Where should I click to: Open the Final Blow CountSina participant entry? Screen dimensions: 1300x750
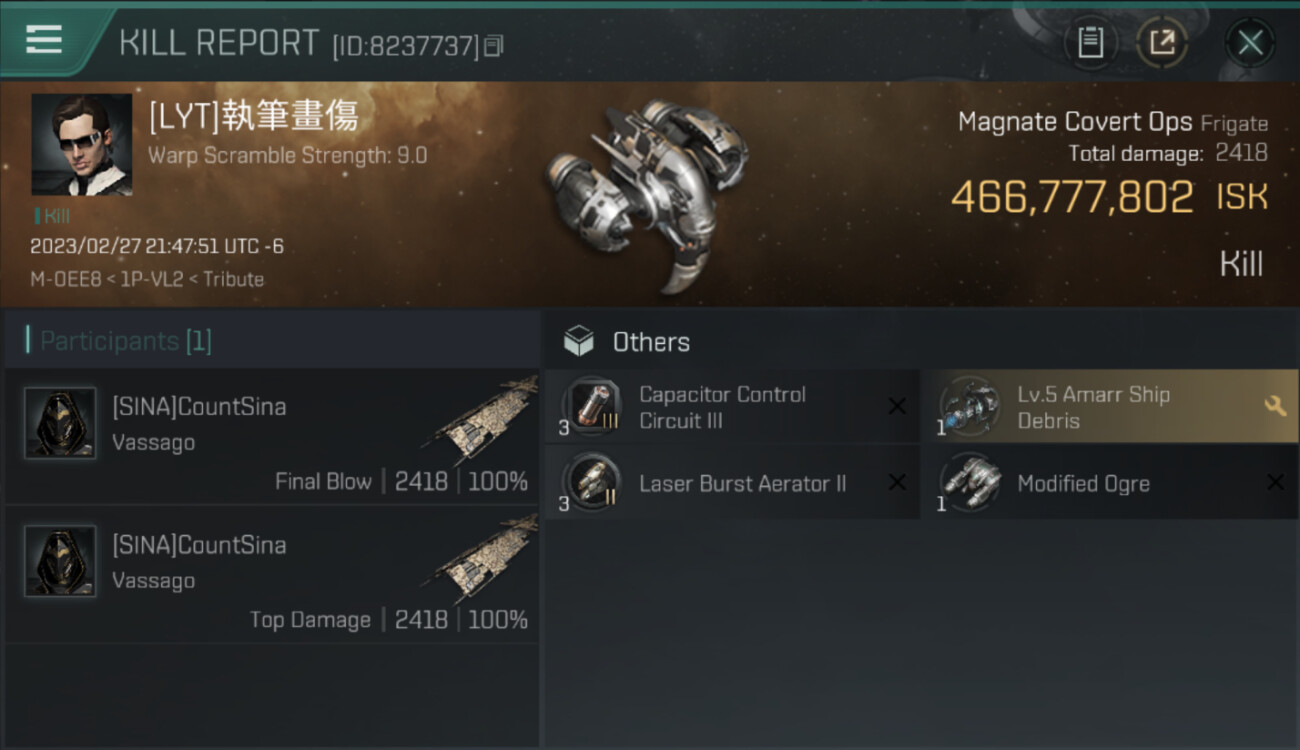coord(272,436)
